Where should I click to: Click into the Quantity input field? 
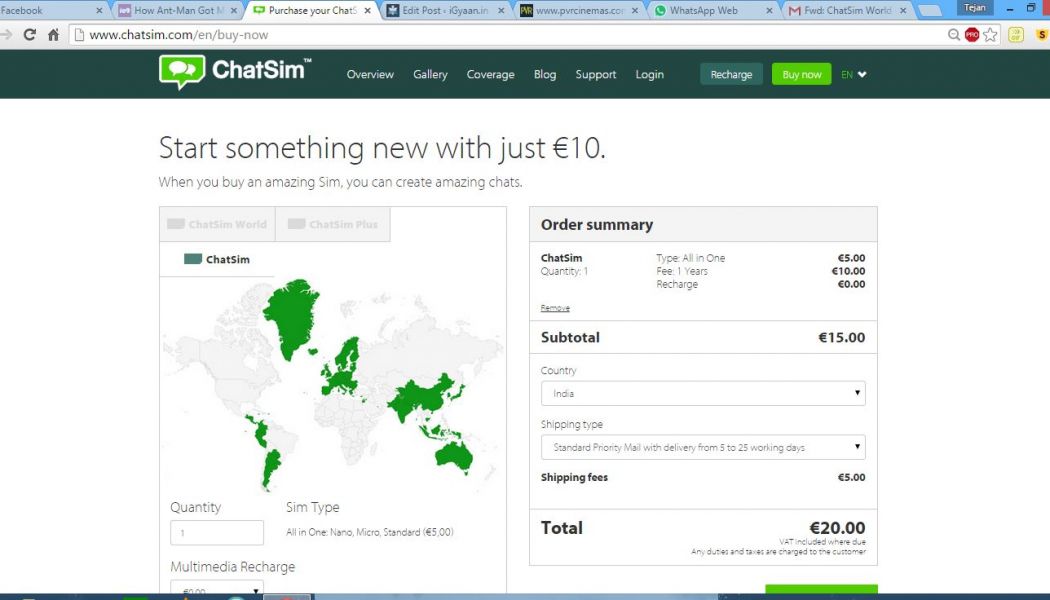pyautogui.click(x=217, y=533)
